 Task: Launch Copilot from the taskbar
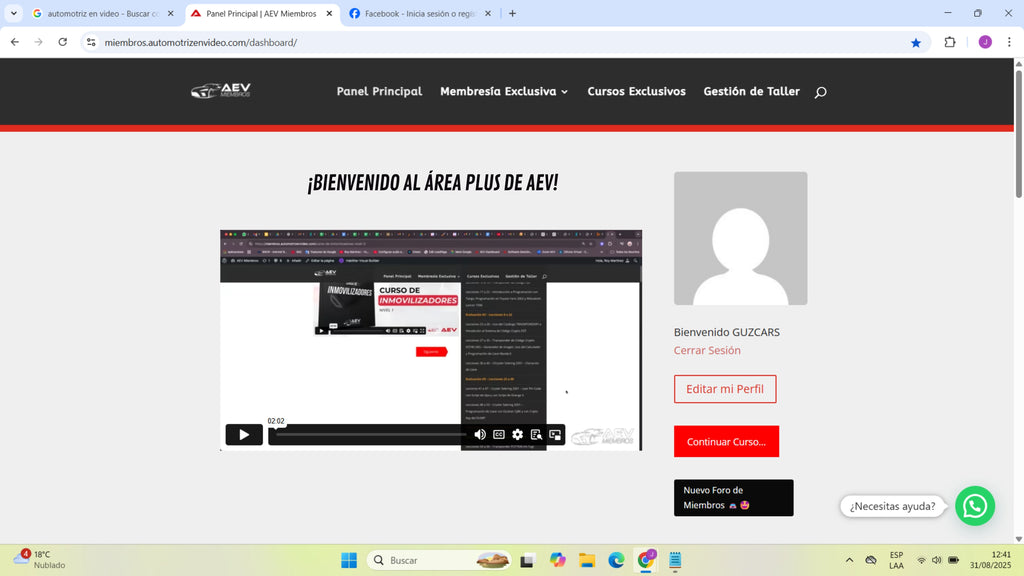click(x=558, y=559)
